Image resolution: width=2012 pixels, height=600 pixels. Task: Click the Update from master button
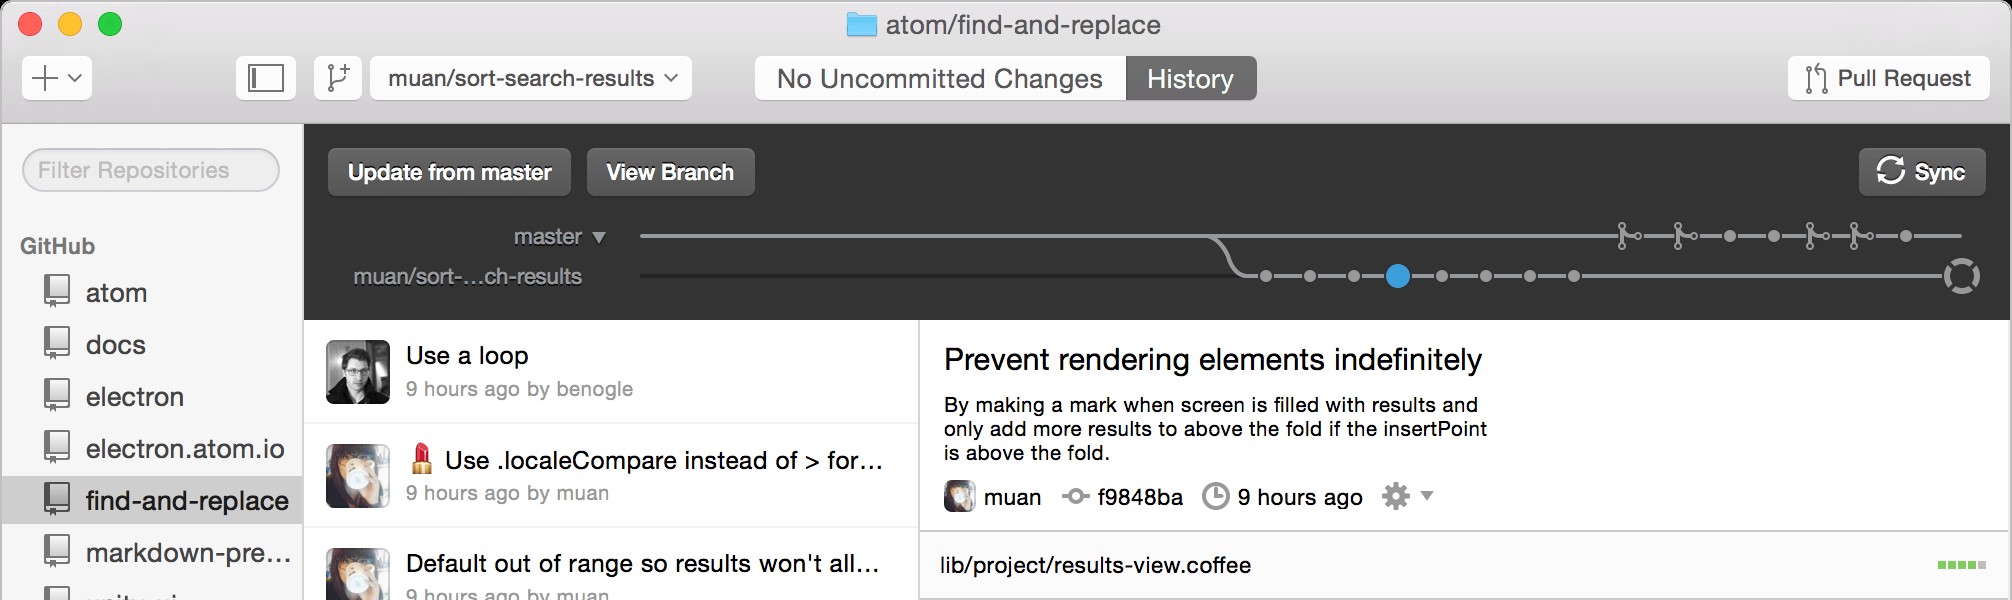(448, 171)
